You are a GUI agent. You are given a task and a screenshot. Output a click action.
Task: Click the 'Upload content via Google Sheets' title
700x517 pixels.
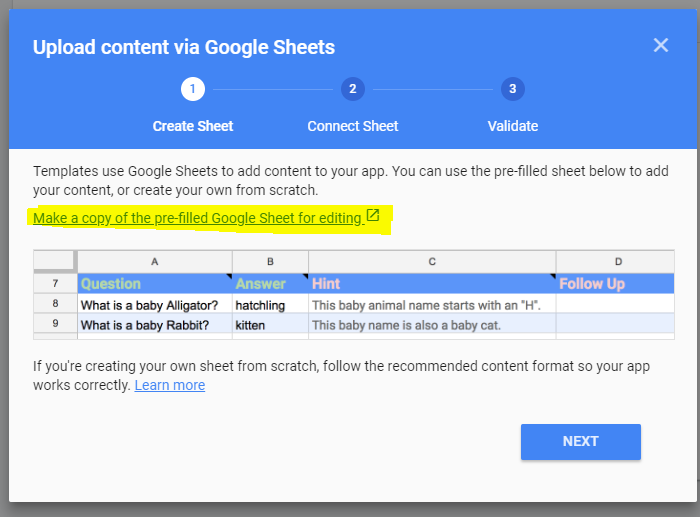(x=184, y=47)
